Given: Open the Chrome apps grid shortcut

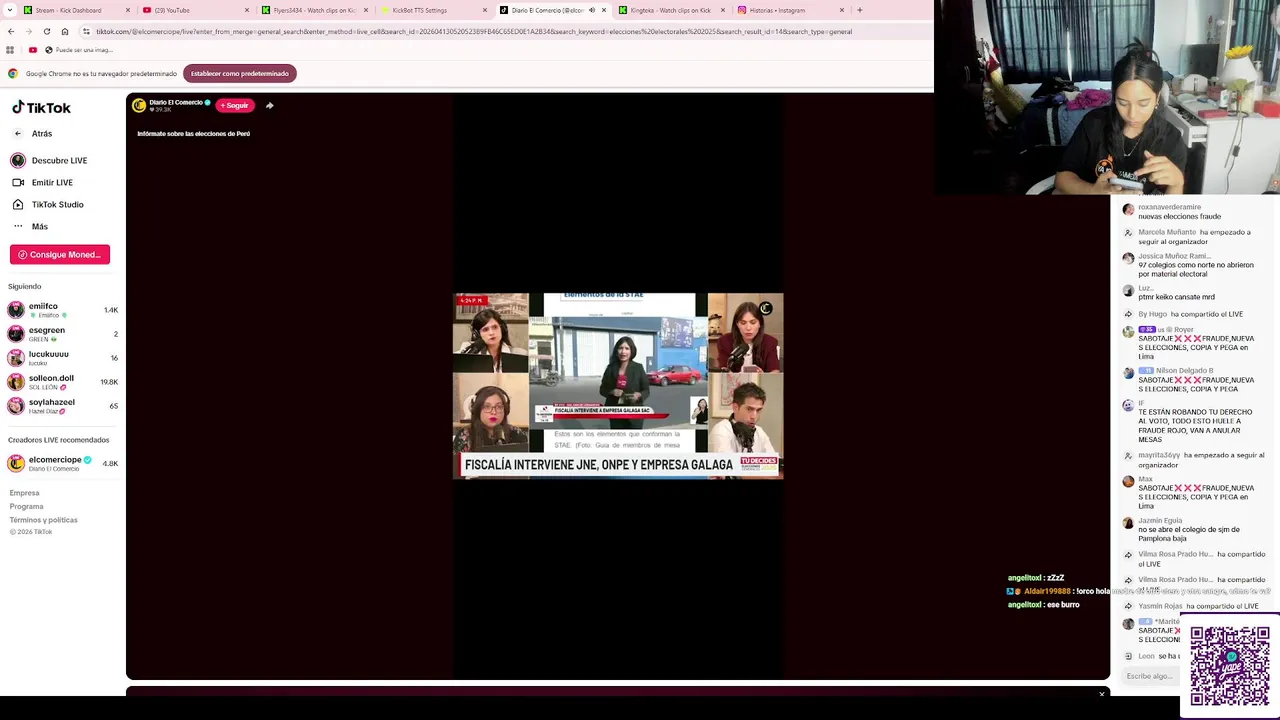Looking at the screenshot, I should [x=10, y=50].
